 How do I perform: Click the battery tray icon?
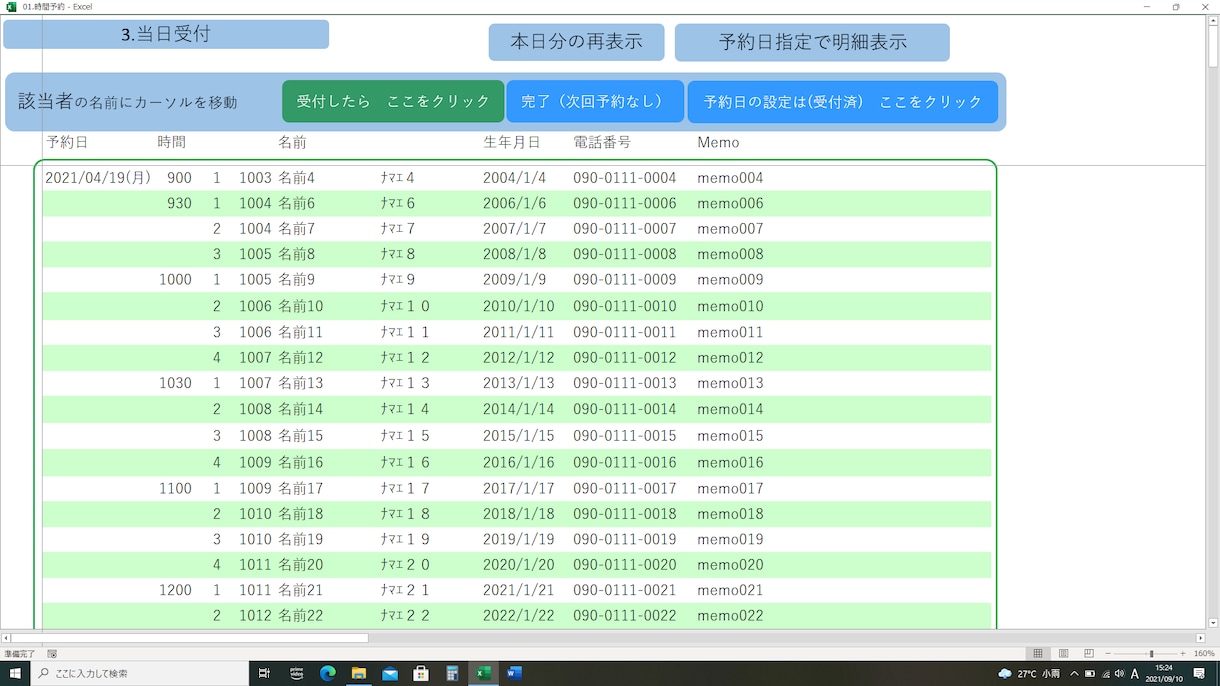[x=1090, y=674]
